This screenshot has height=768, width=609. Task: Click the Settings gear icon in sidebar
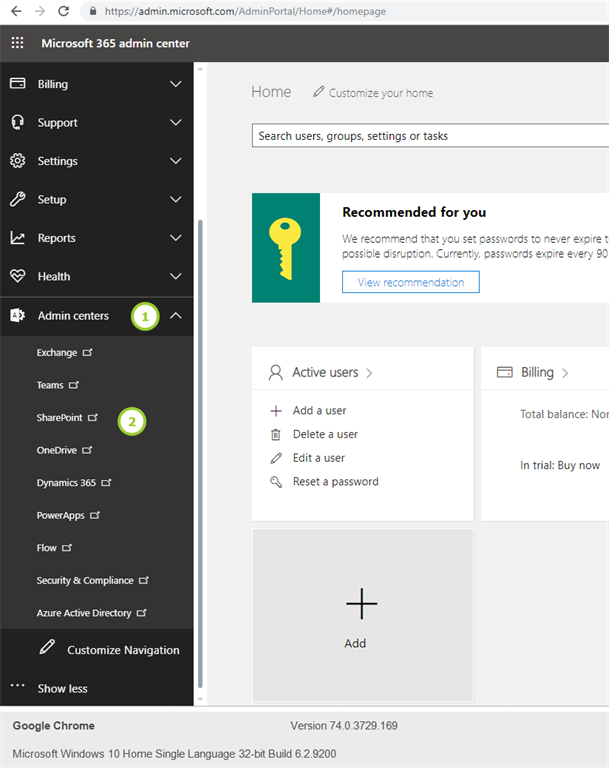point(18,161)
